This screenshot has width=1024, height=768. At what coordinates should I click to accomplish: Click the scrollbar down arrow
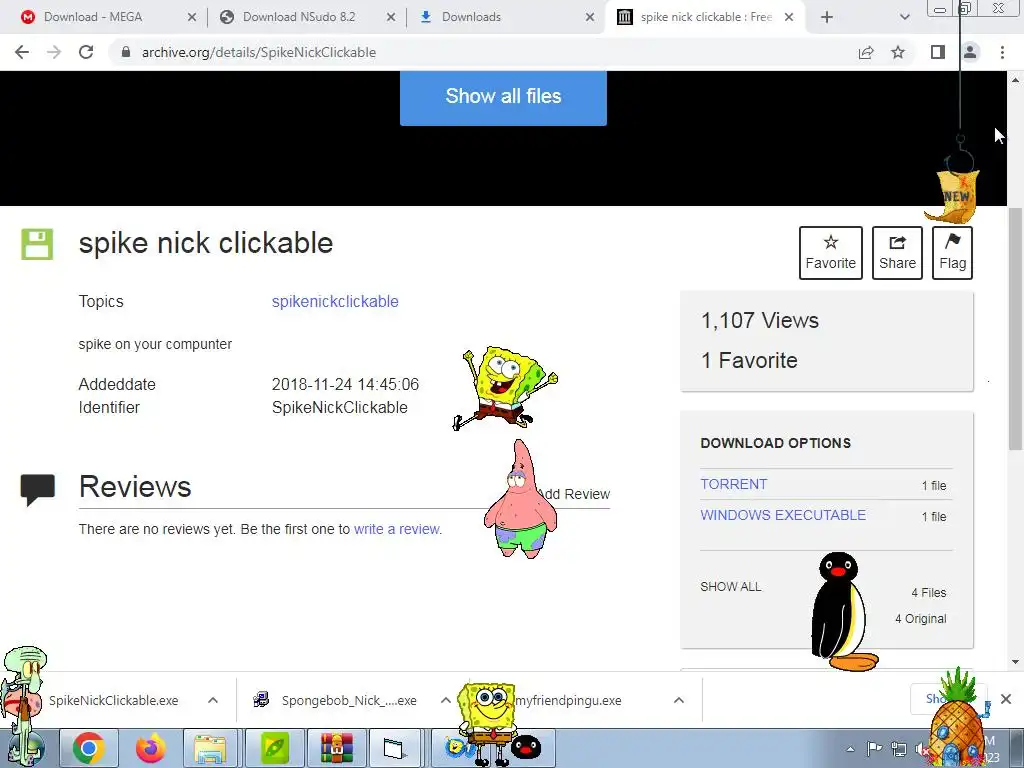(1015, 662)
